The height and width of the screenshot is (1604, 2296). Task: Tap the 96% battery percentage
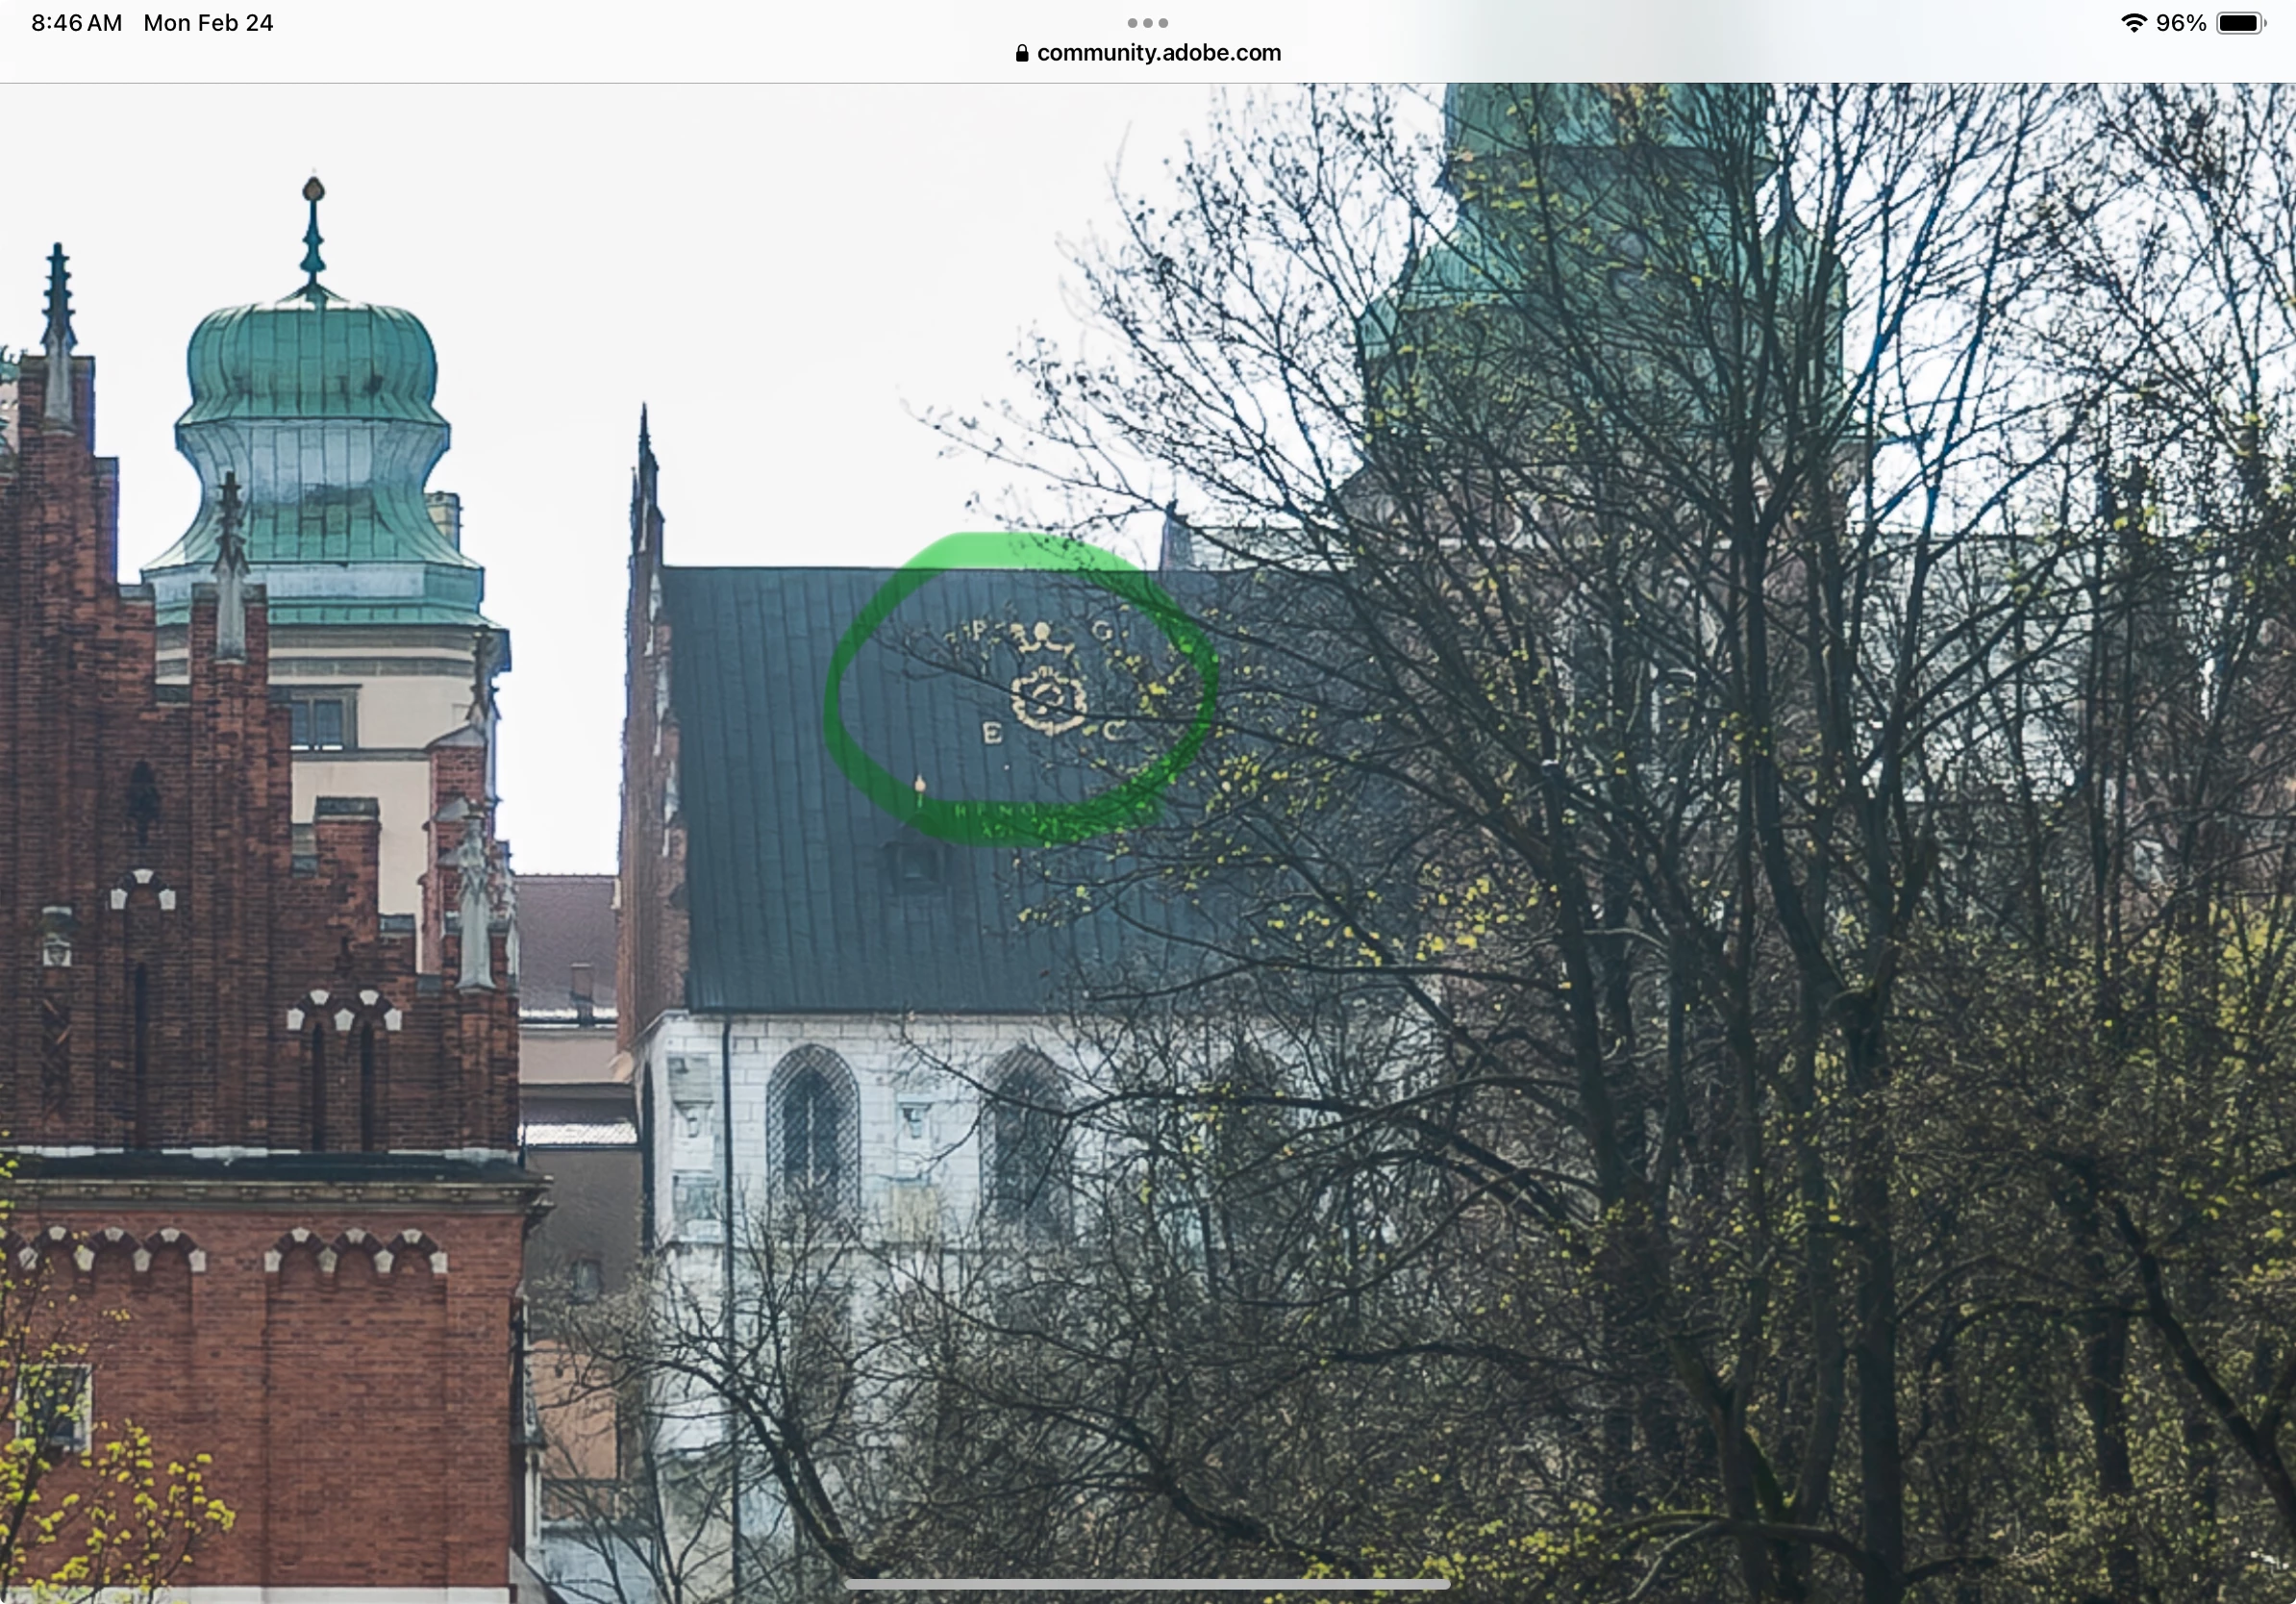(2181, 23)
